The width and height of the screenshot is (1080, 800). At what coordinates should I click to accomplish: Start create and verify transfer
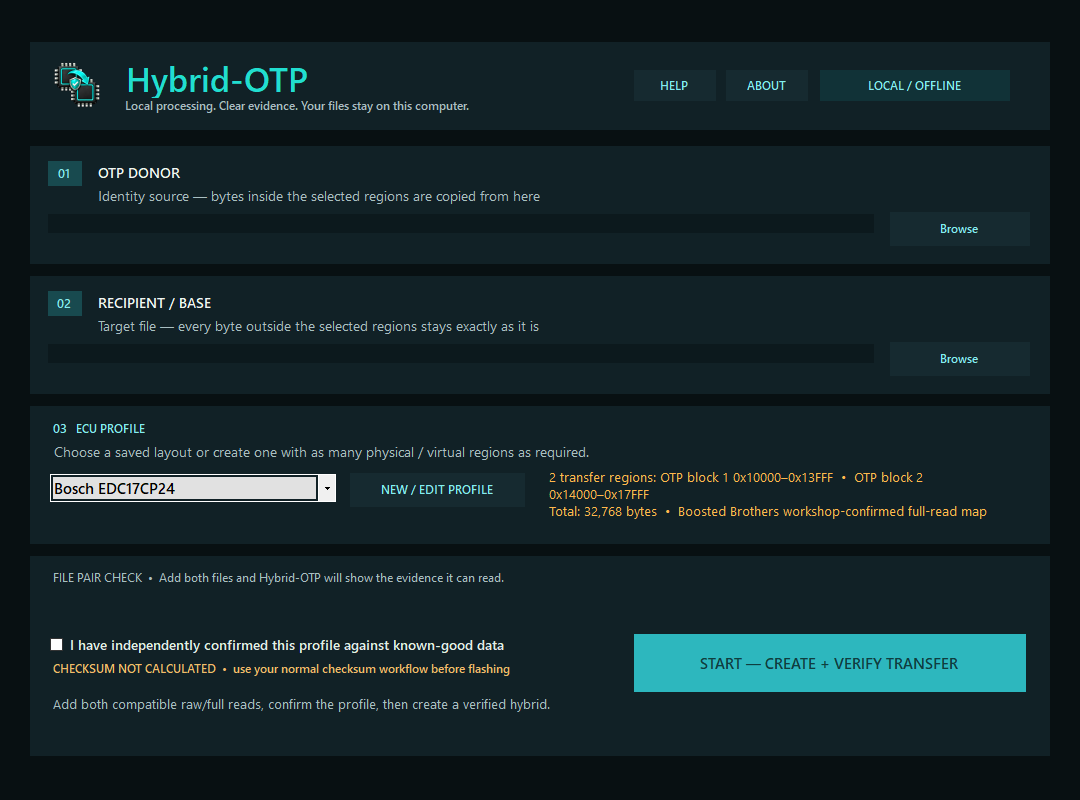829,663
